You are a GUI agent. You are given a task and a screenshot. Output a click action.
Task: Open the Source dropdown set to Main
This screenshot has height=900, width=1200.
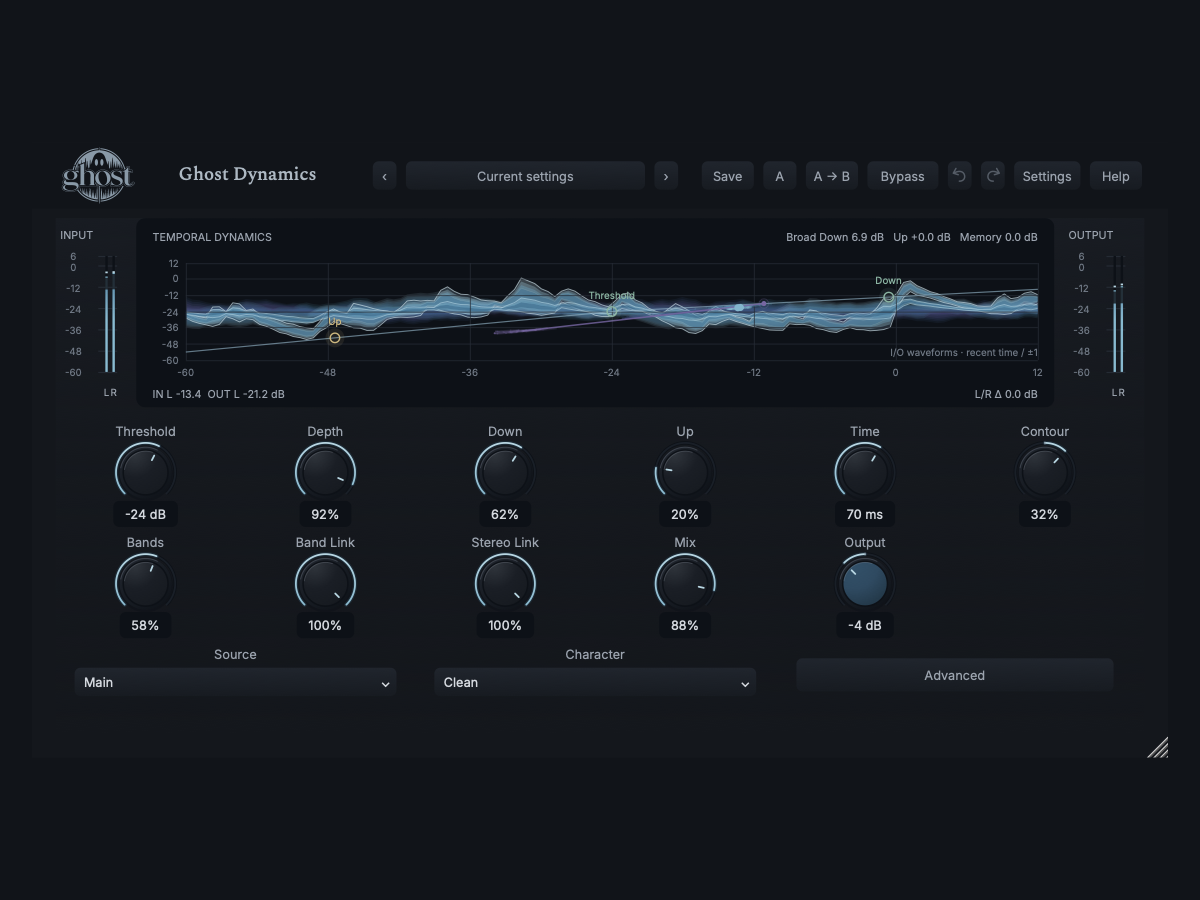[x=235, y=682]
